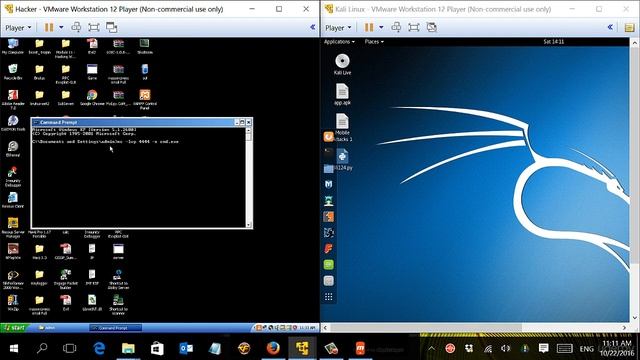Show hidden system tray icons
Image resolution: width=640 pixels, height=360 pixels.
[431, 348]
